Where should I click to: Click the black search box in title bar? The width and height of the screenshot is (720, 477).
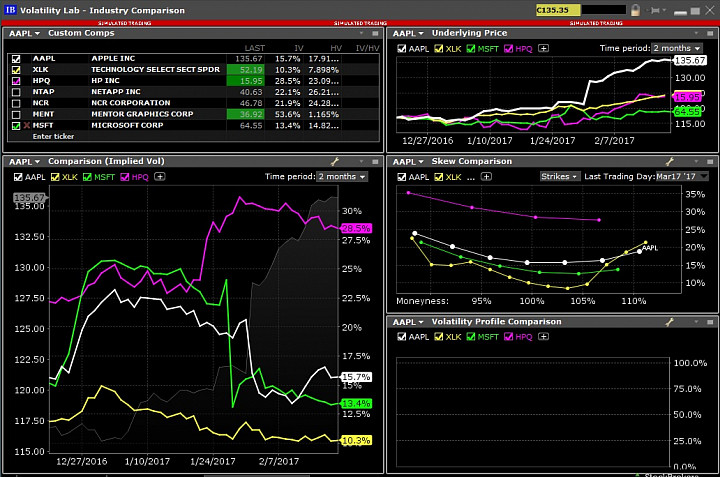604,10
